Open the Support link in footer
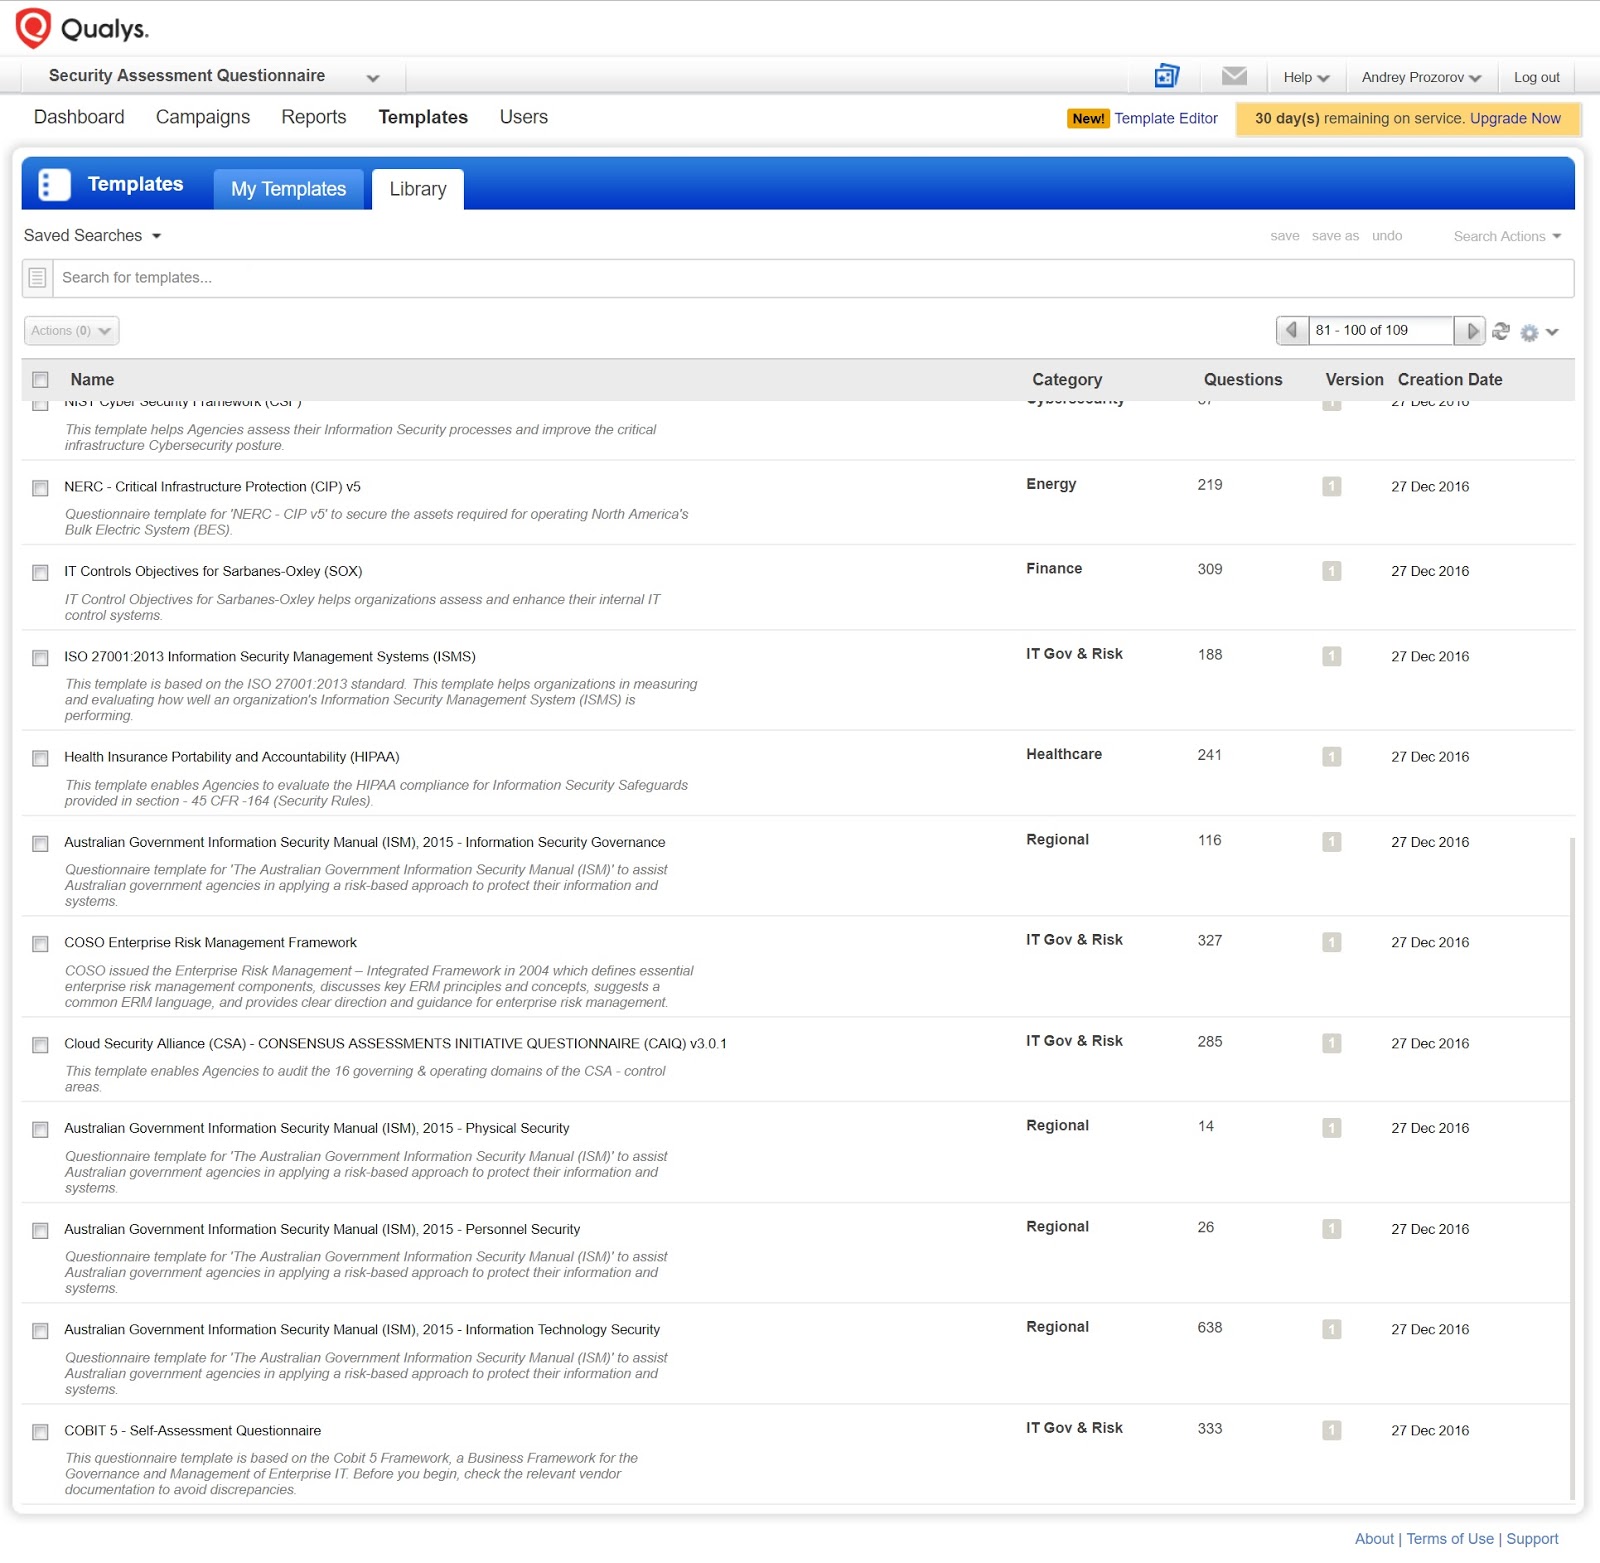 pyautogui.click(x=1533, y=1539)
